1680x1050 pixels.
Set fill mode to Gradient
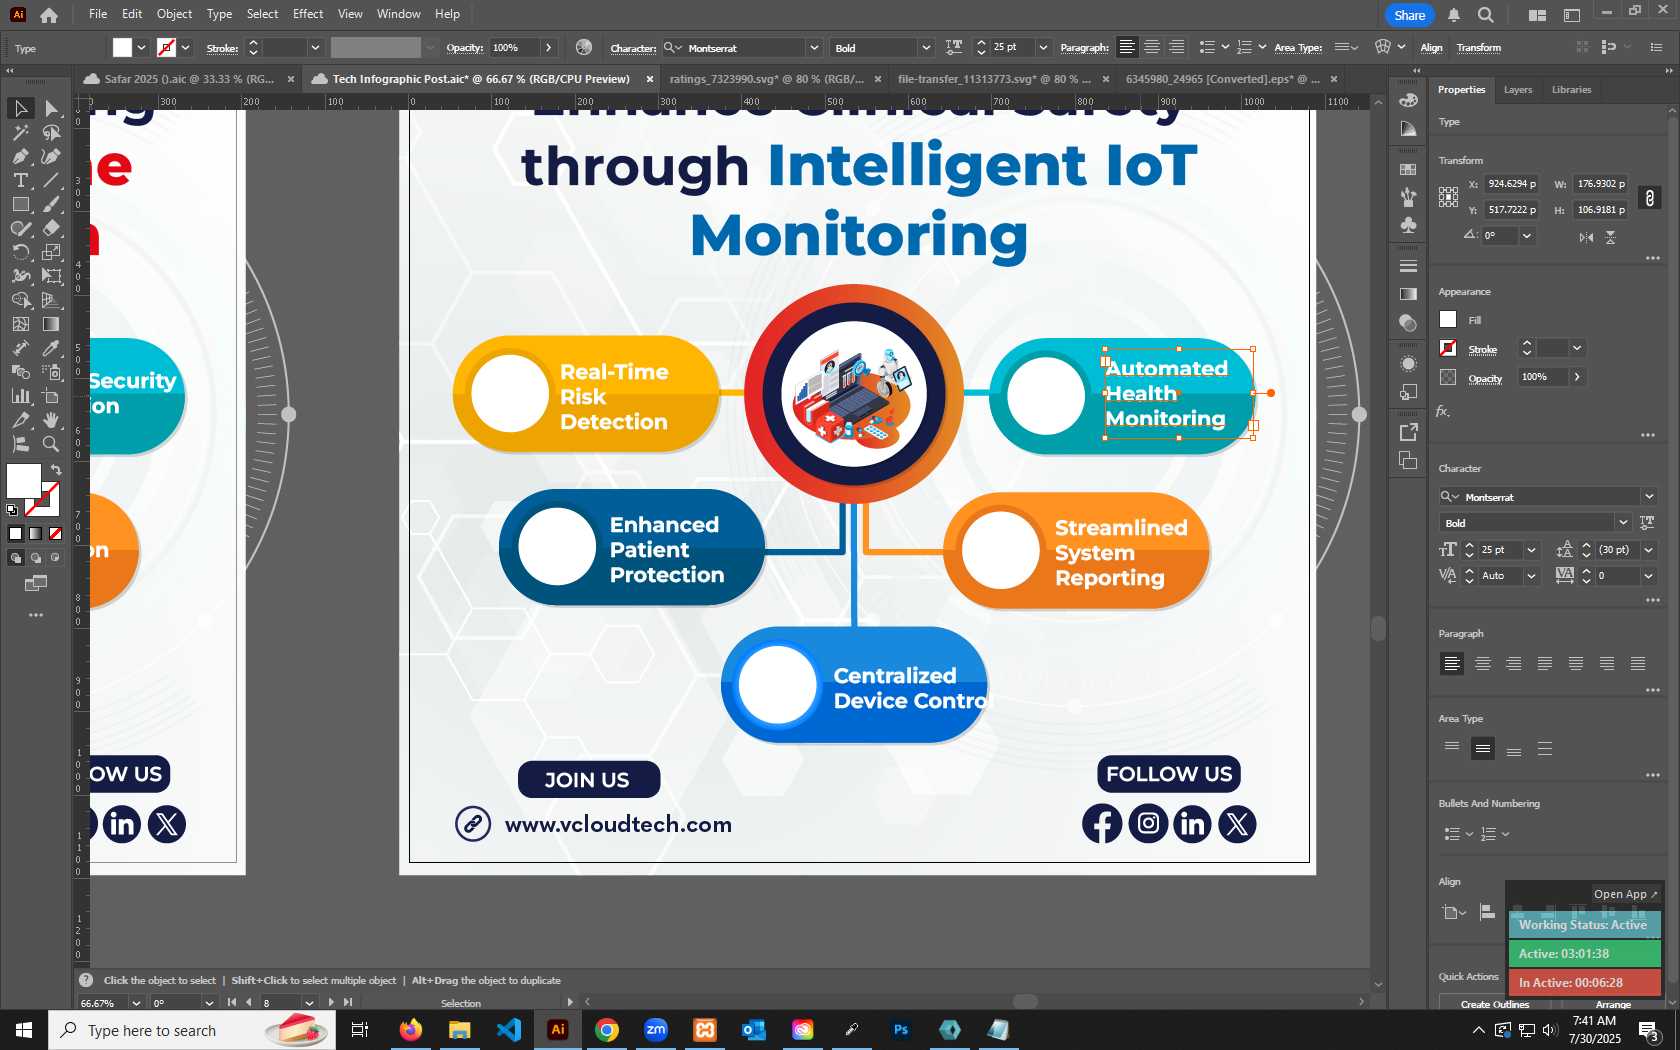click(x=35, y=534)
